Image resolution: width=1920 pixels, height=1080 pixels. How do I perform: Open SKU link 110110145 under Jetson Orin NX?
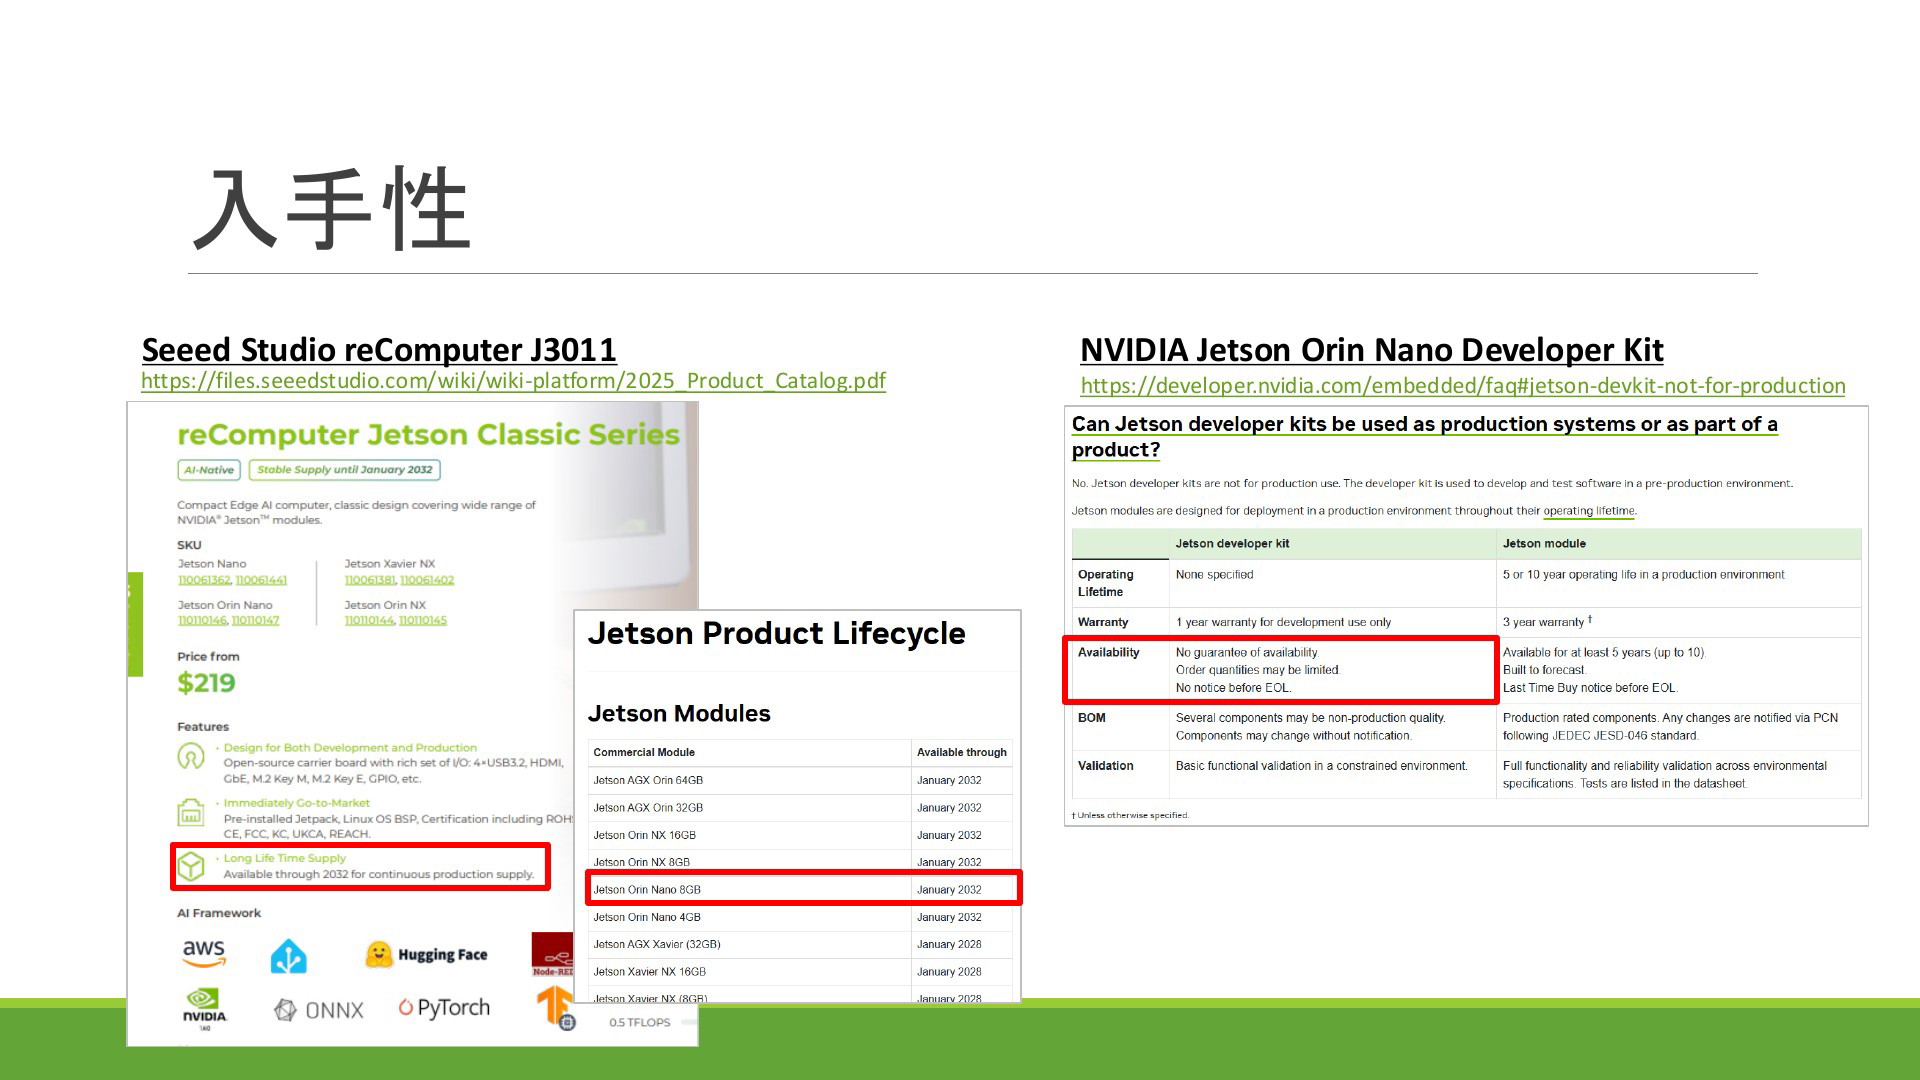pos(423,621)
